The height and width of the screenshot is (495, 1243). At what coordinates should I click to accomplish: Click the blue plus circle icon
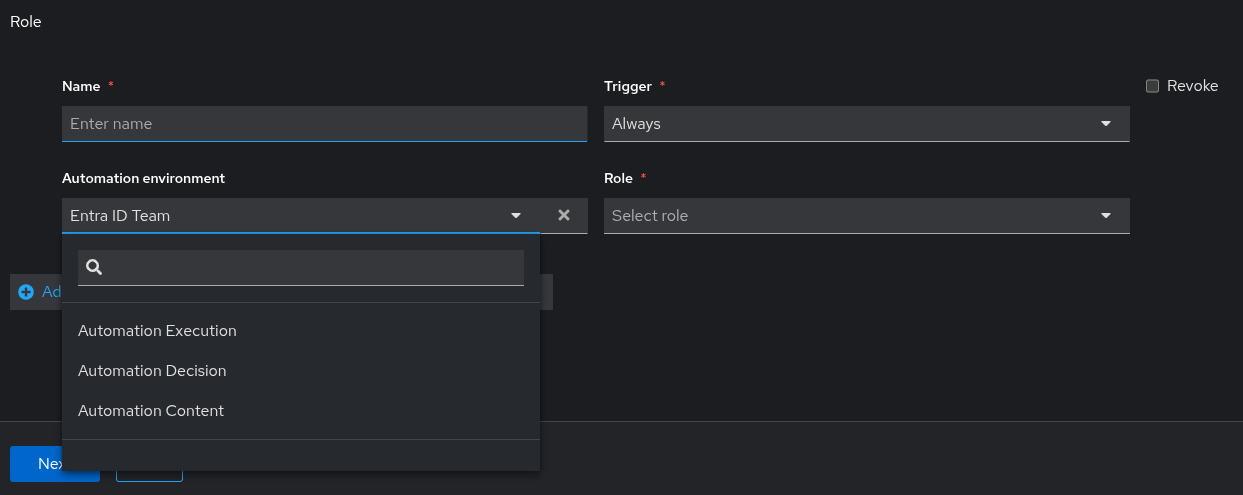(x=26, y=292)
